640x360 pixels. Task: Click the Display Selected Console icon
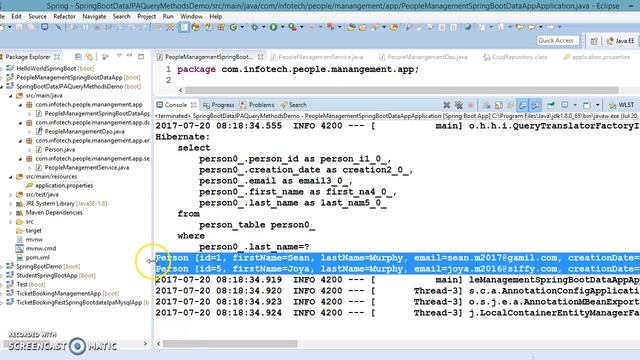click(x=564, y=105)
